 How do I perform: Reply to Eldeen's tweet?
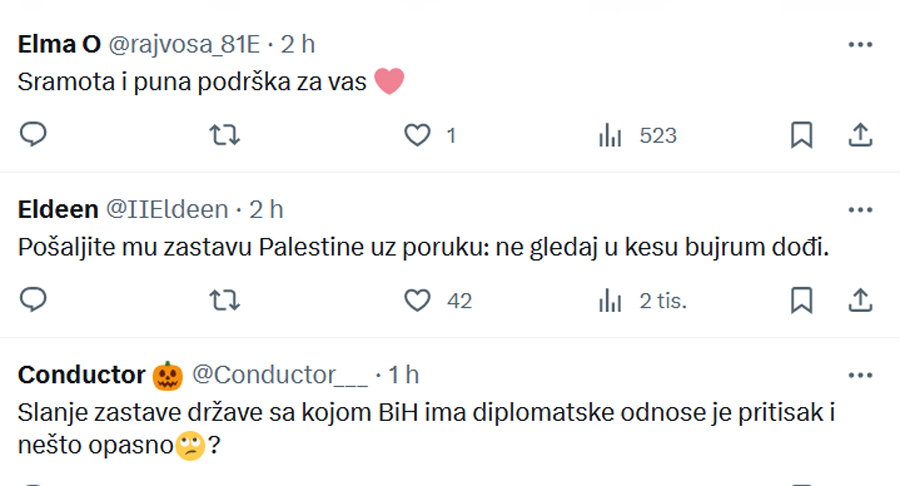33,300
